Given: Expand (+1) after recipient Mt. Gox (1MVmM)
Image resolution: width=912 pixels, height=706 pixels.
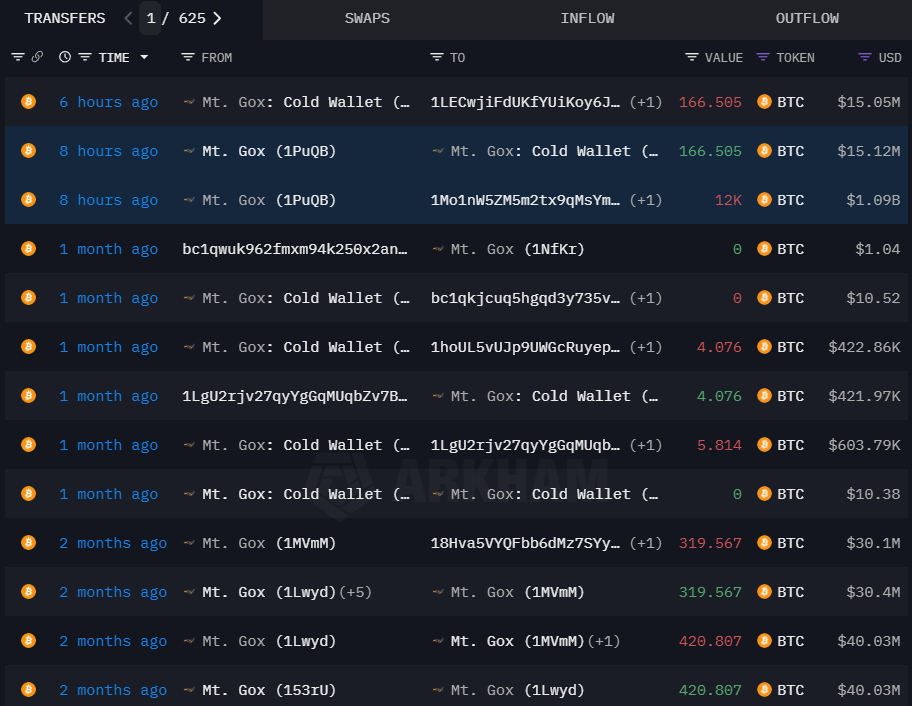Looking at the screenshot, I should point(604,641).
